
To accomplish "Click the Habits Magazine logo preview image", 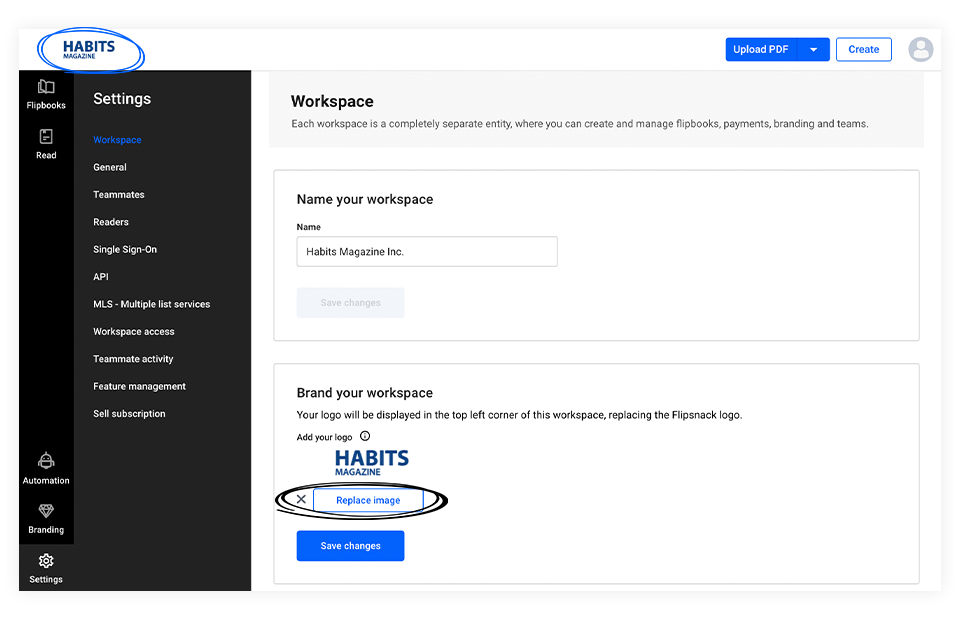I will pyautogui.click(x=372, y=463).
